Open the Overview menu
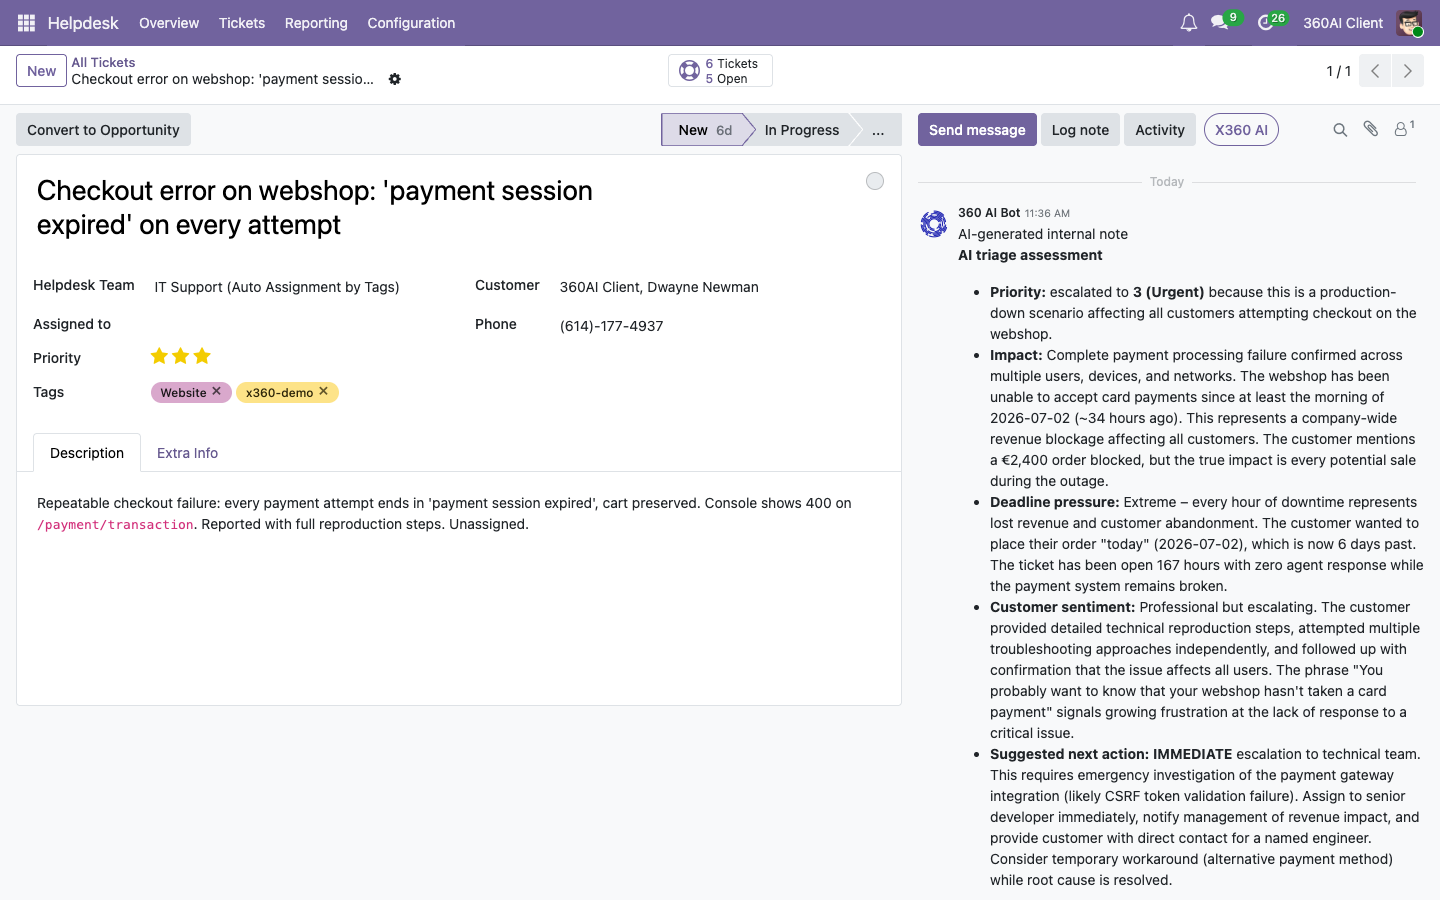 click(169, 23)
